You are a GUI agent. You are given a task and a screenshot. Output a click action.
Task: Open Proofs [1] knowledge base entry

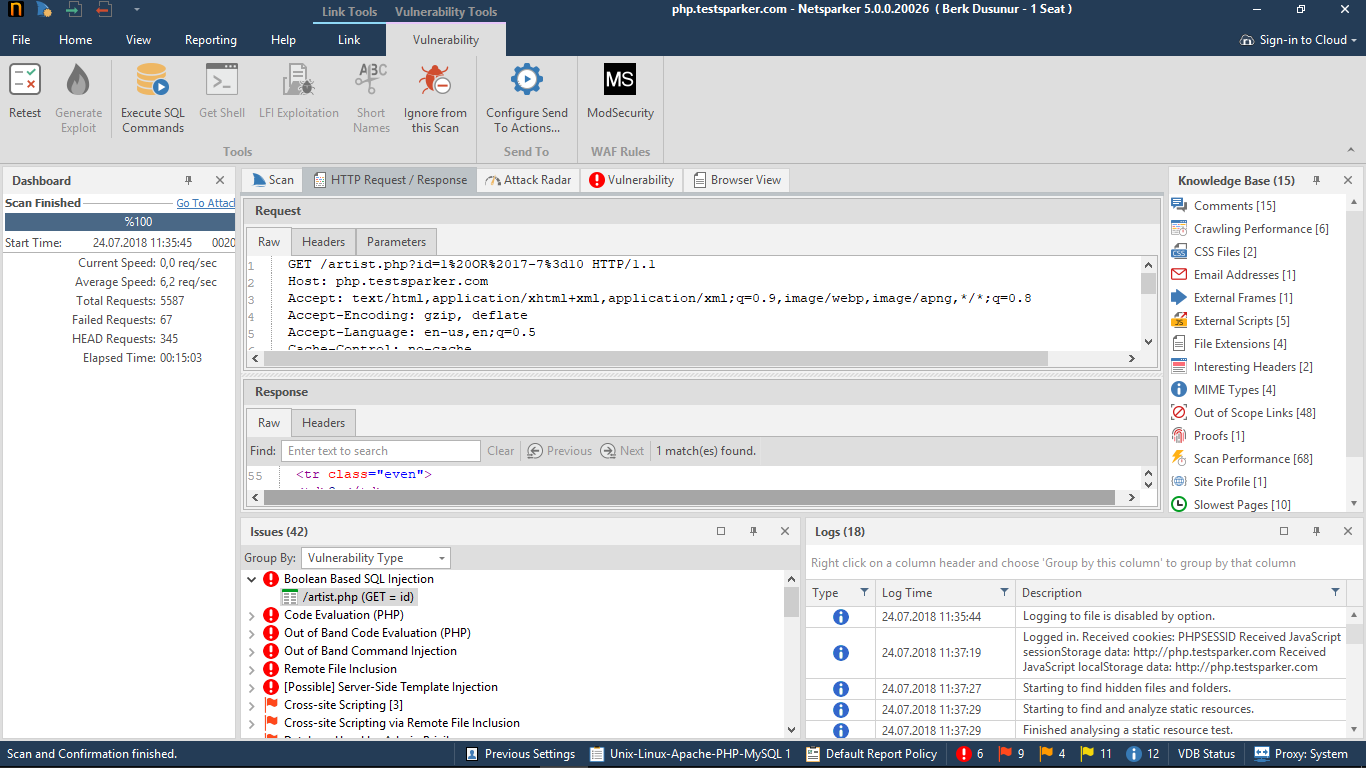(1208, 436)
